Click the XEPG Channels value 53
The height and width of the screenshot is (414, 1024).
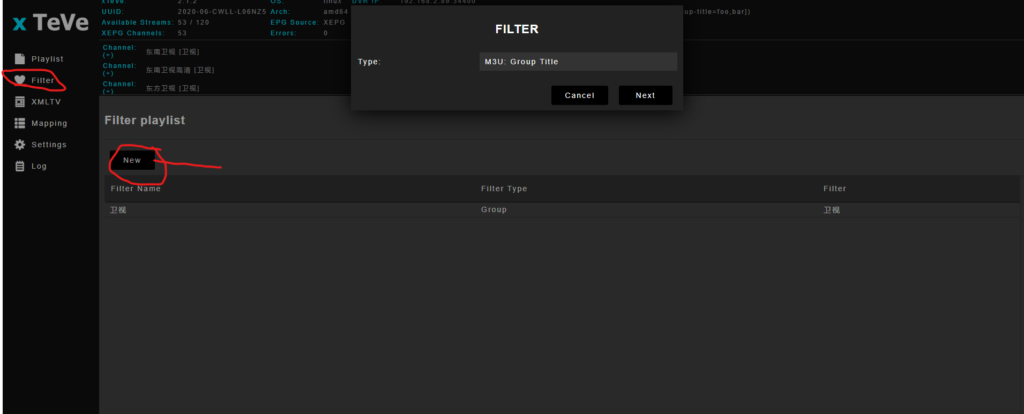(x=182, y=33)
